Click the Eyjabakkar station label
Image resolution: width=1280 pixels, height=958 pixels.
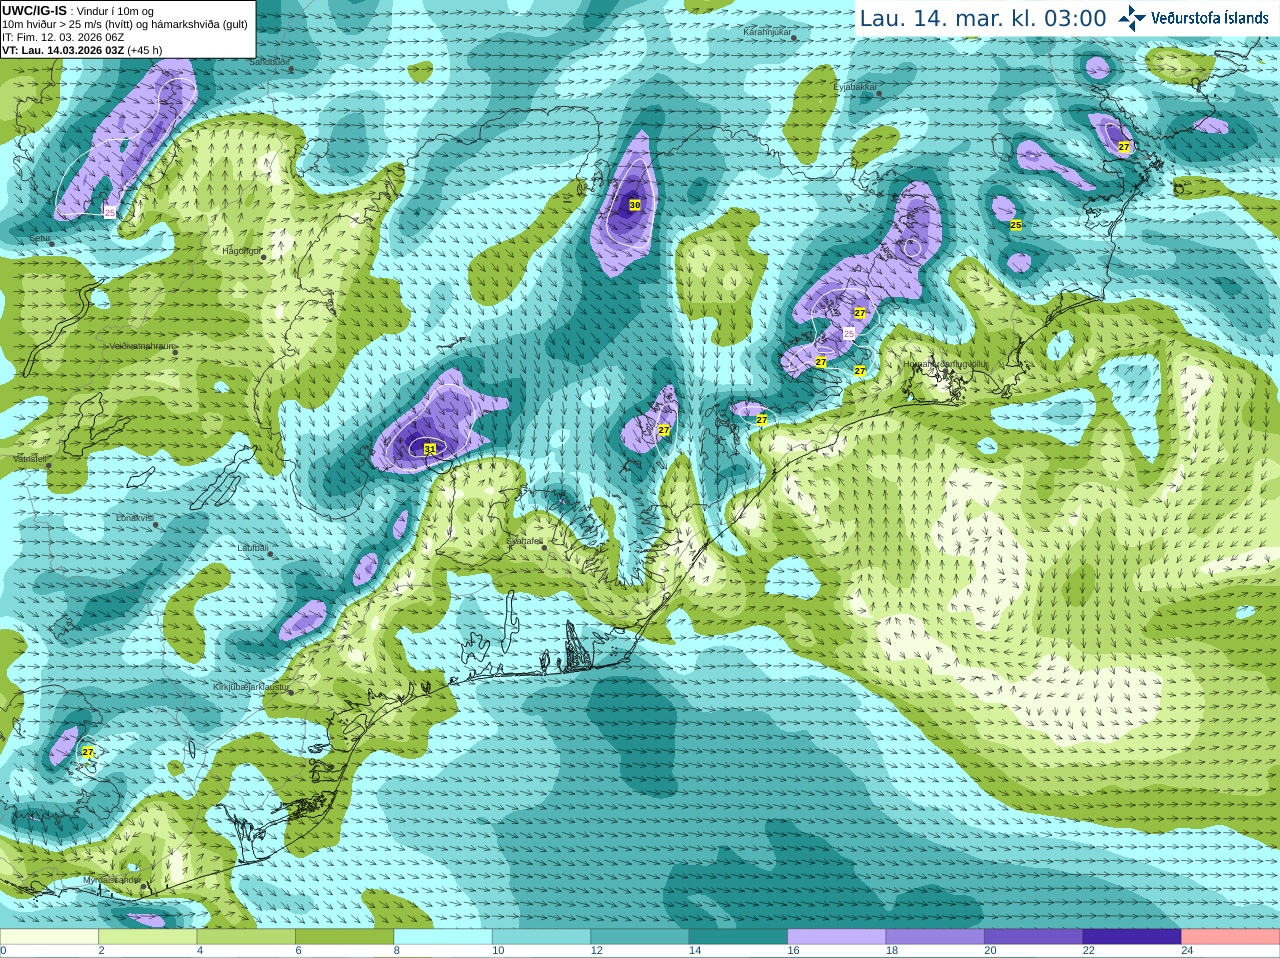tap(856, 88)
